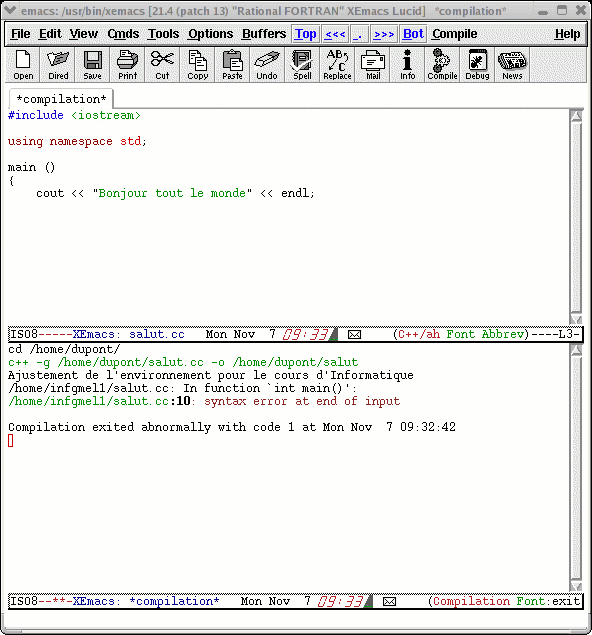592x635 pixels.
Task: Click the 'In function int main()' line
Action: (x=182, y=388)
